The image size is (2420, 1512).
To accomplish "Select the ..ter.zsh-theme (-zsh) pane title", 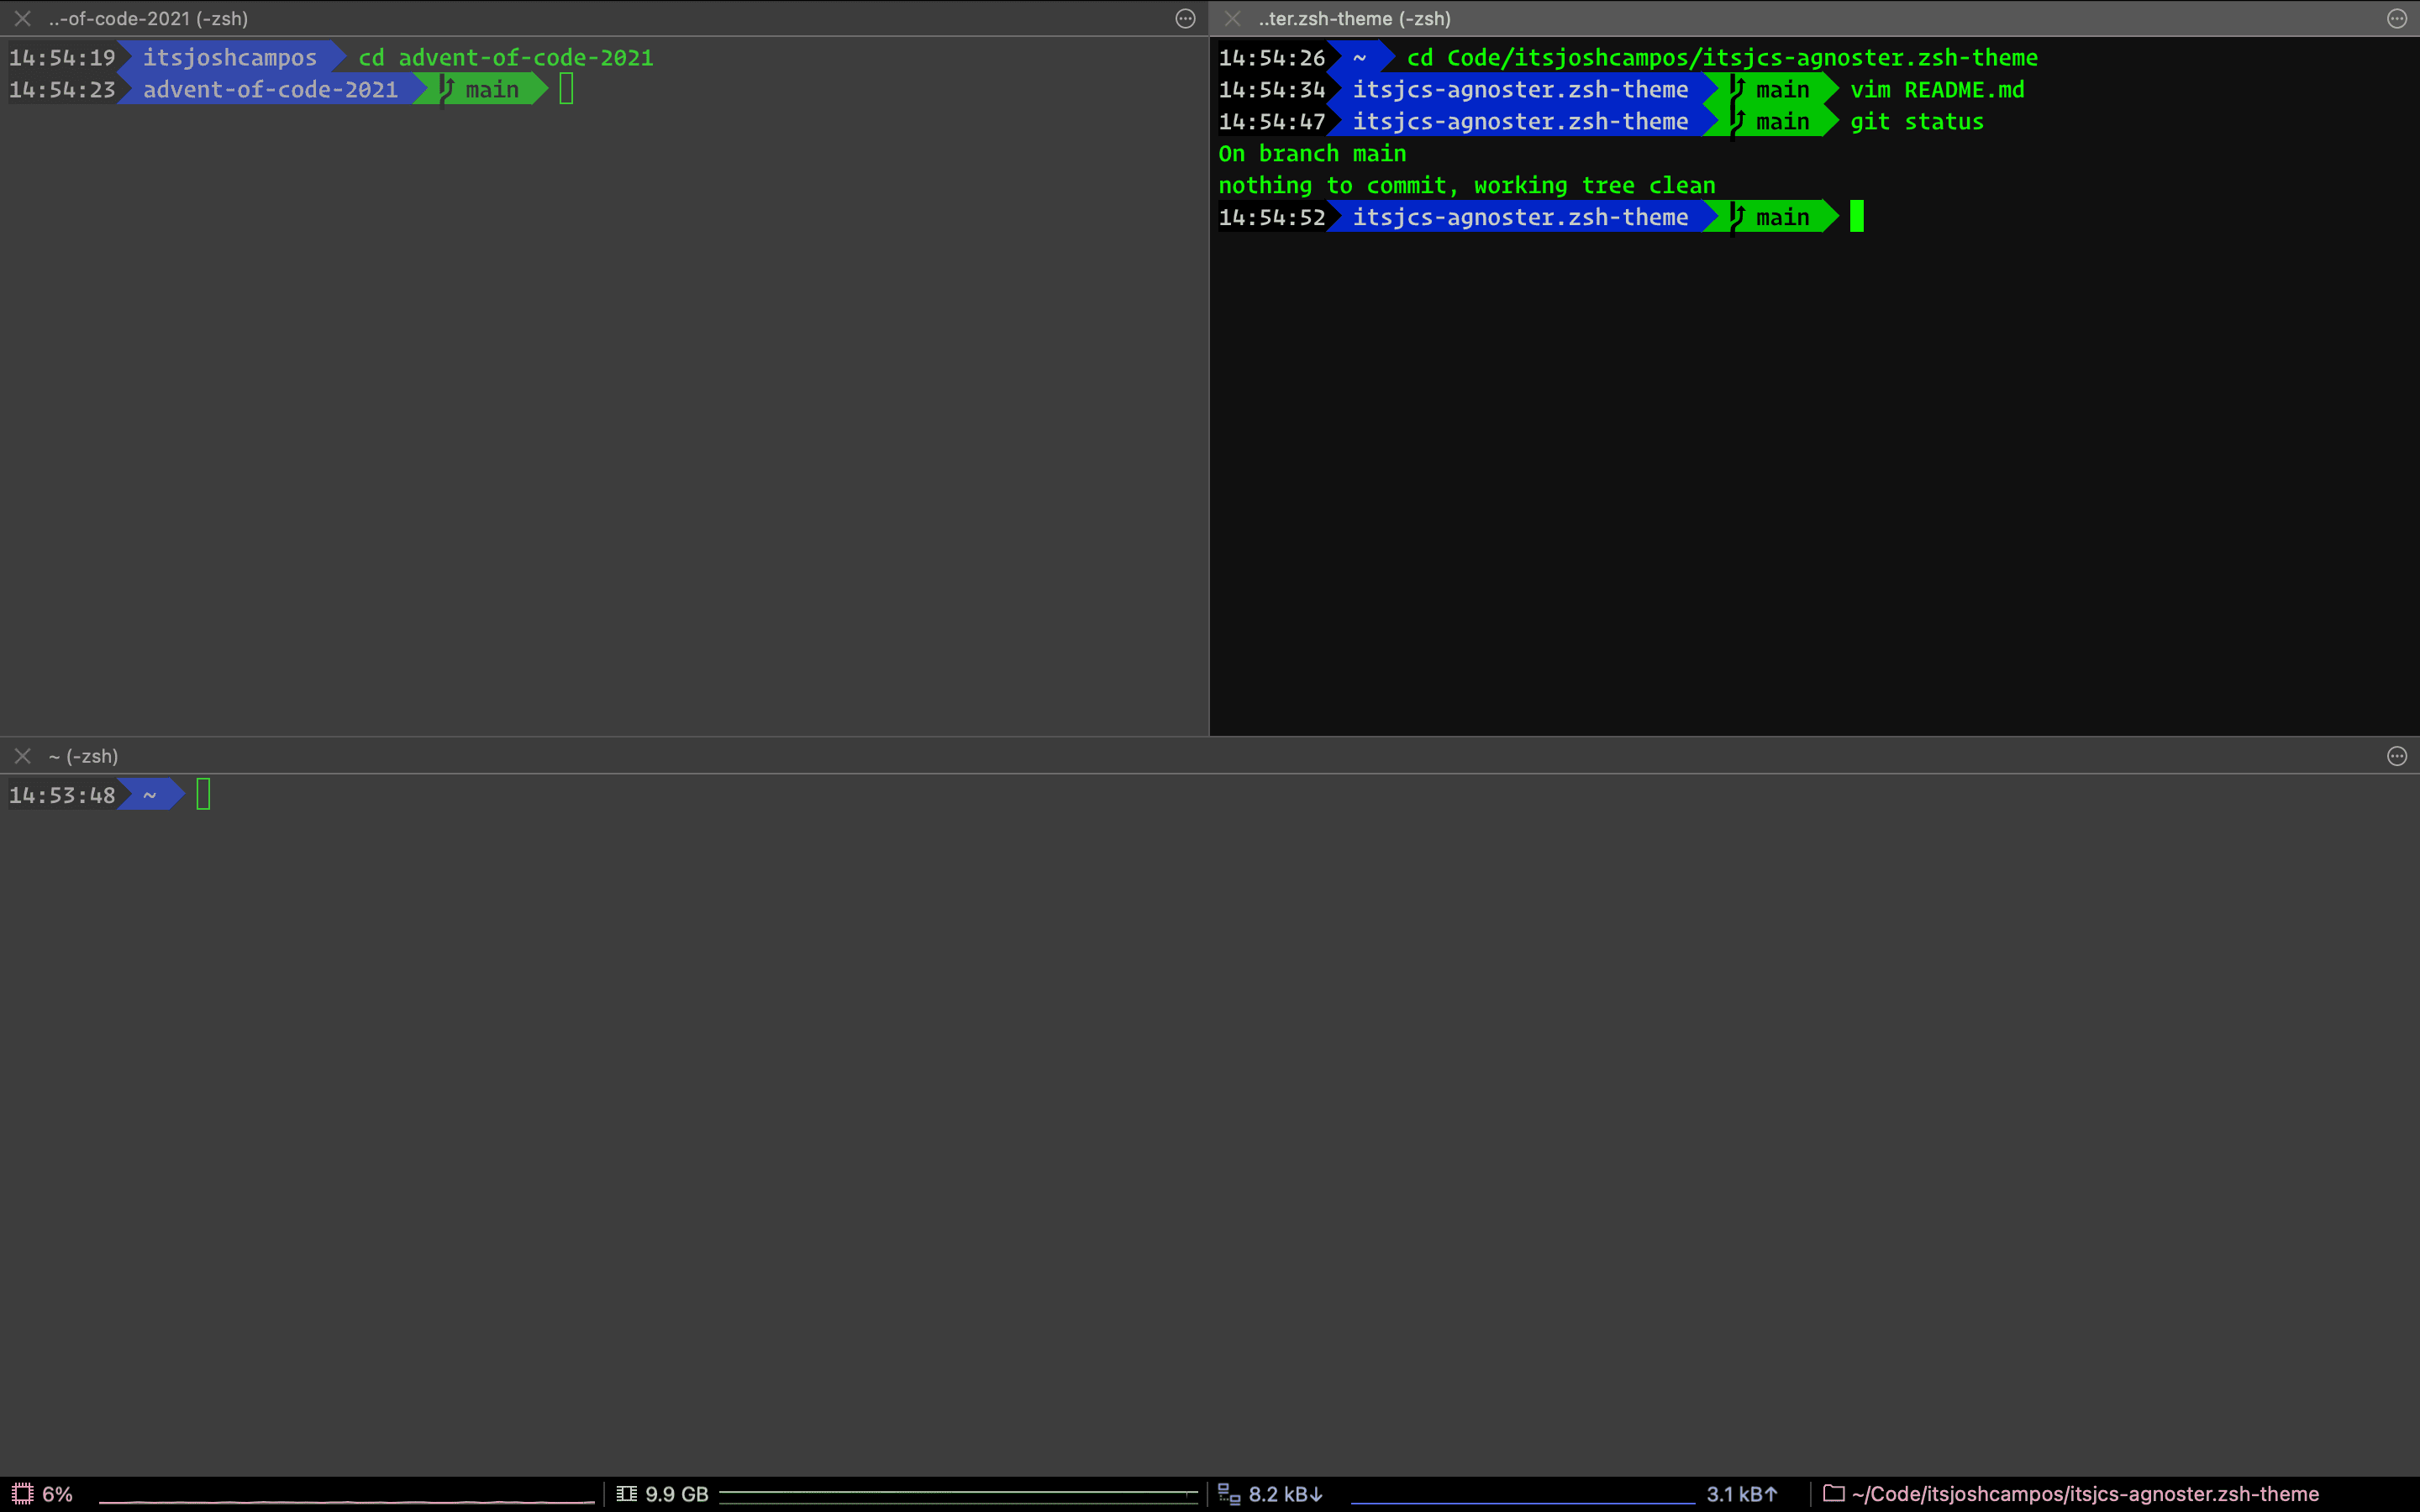I will click(1354, 18).
